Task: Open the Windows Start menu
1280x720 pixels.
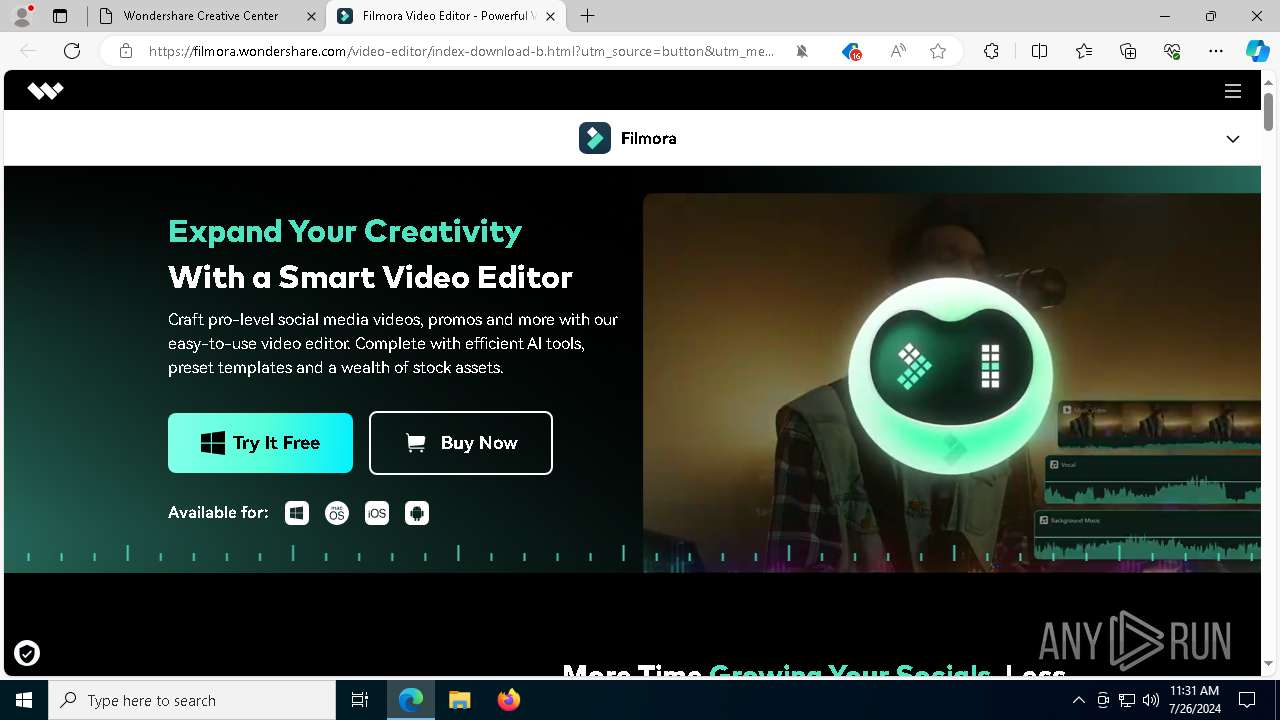Action: (24, 700)
